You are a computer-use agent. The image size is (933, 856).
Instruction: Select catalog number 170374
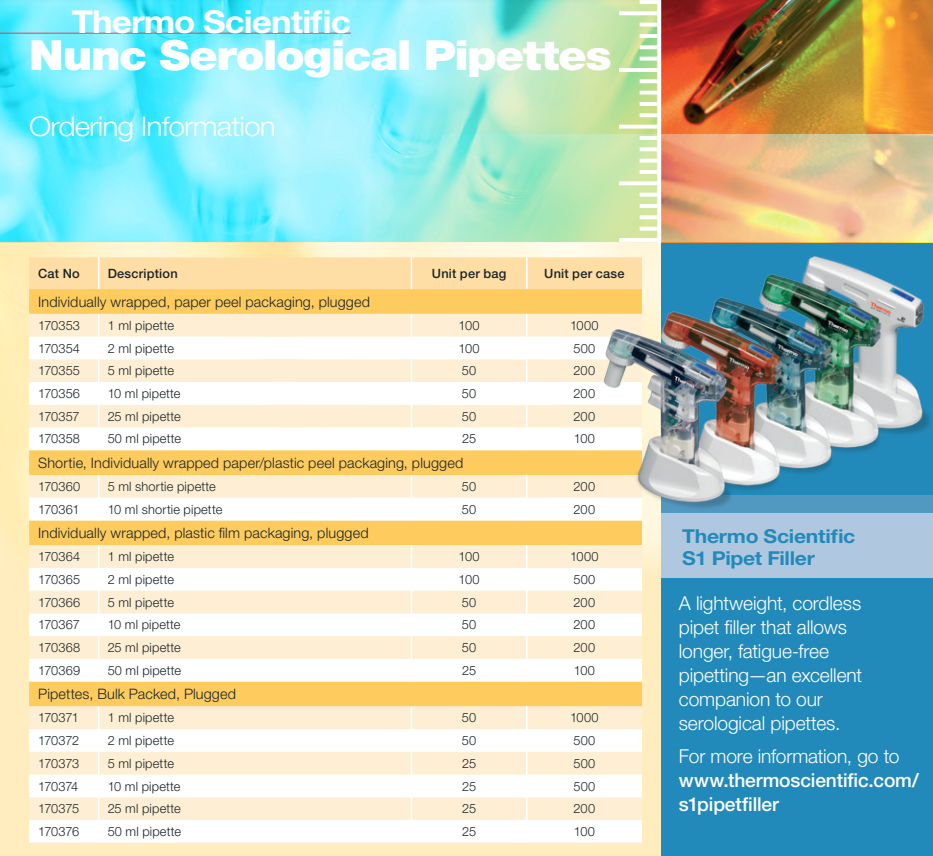pyautogui.click(x=58, y=786)
